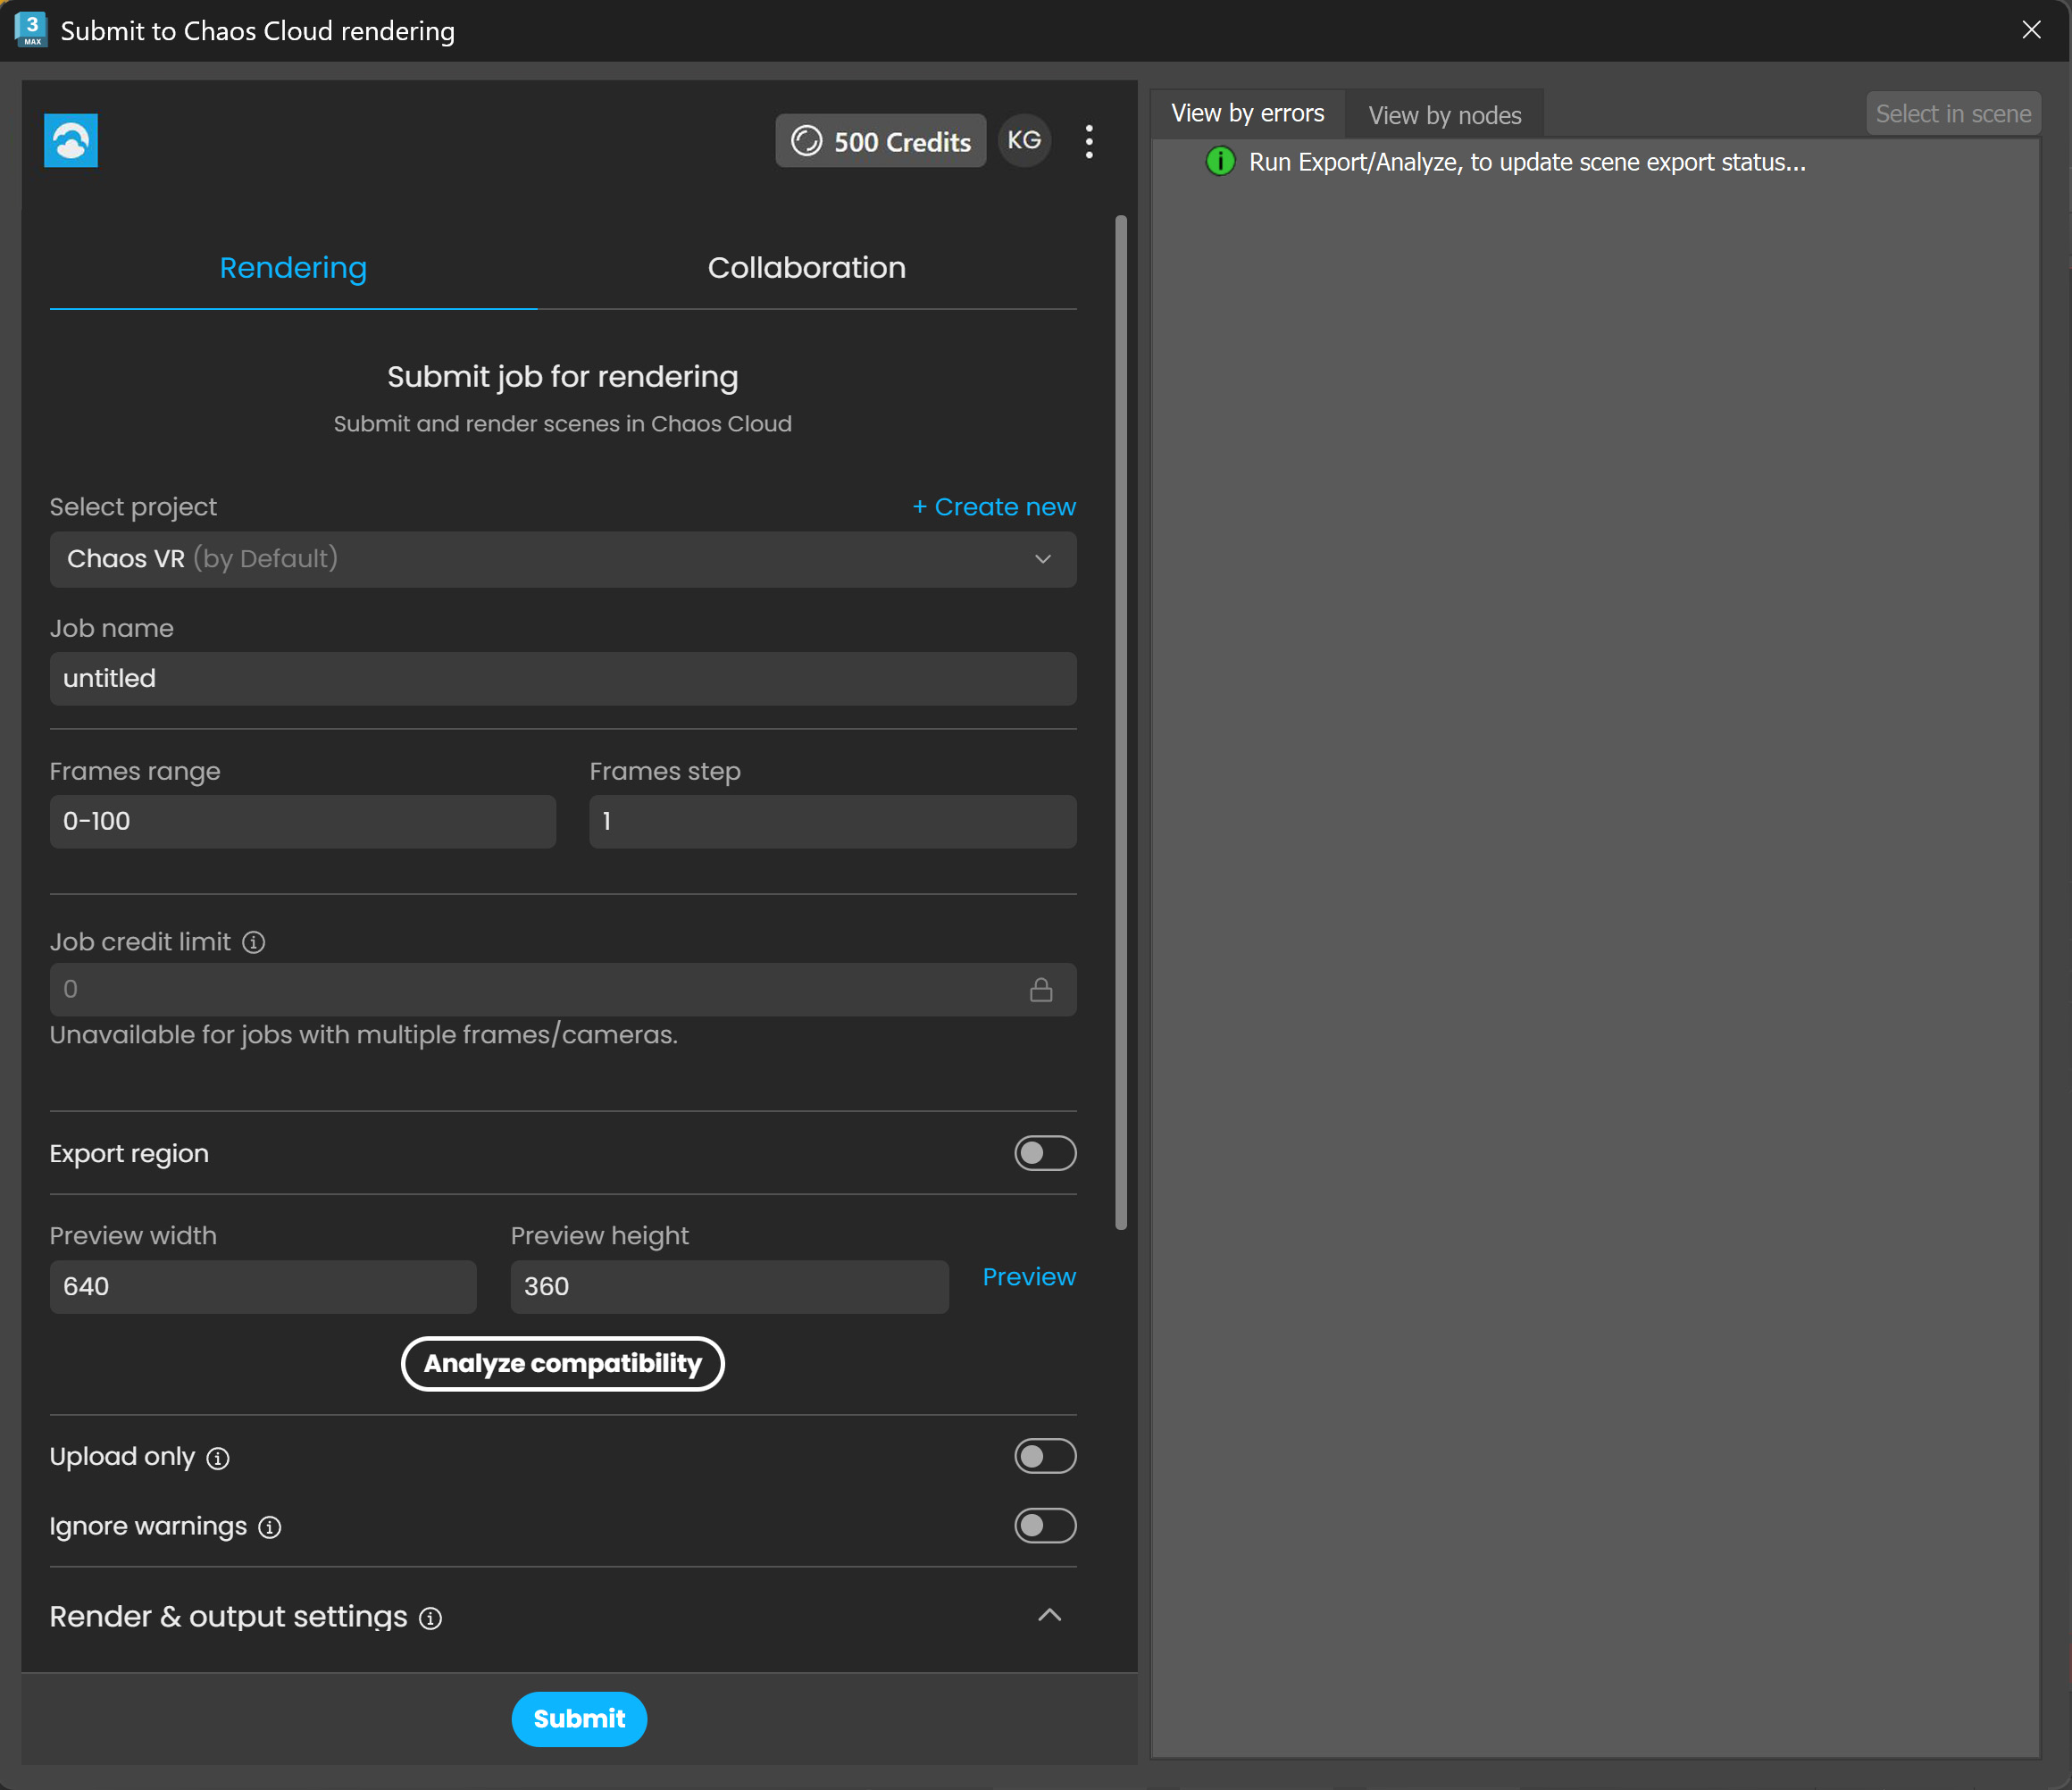
Task: Click the Upload only info icon
Action: pos(218,1458)
